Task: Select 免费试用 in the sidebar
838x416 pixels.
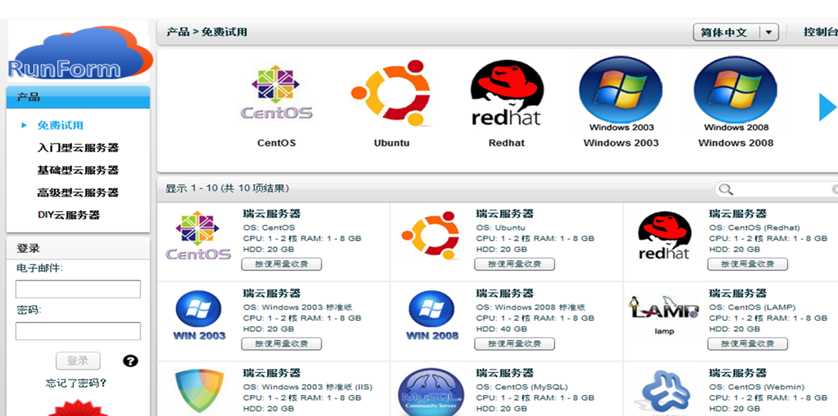Action: point(60,126)
